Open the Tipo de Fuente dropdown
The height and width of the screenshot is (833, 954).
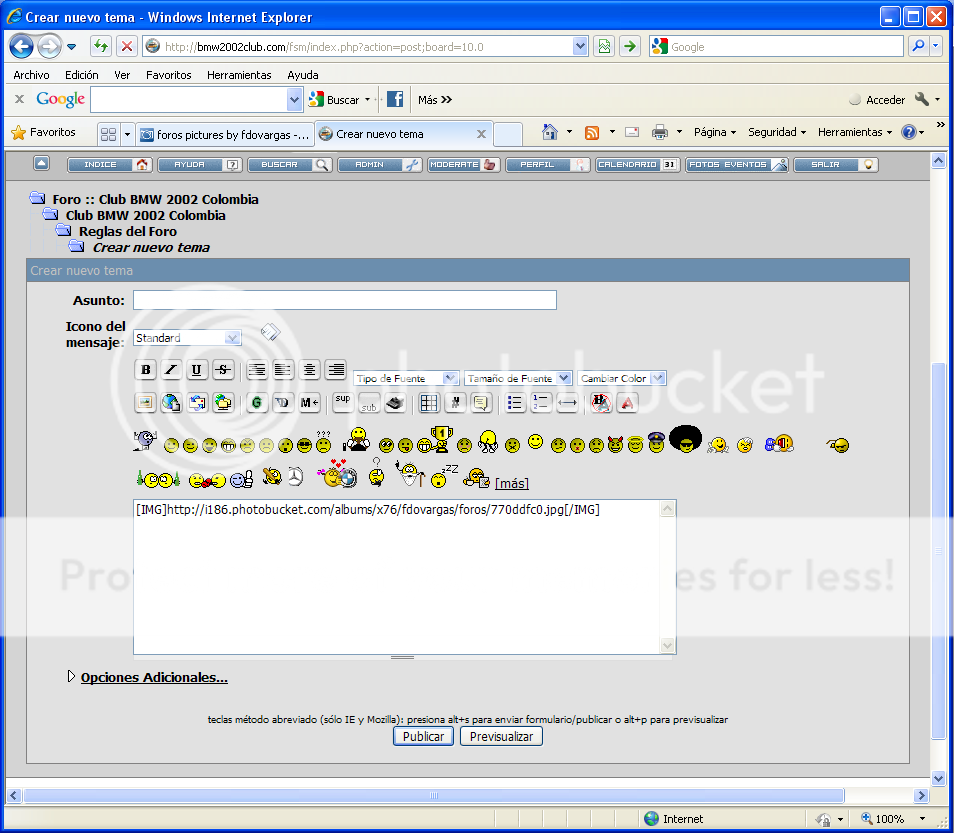(x=406, y=378)
